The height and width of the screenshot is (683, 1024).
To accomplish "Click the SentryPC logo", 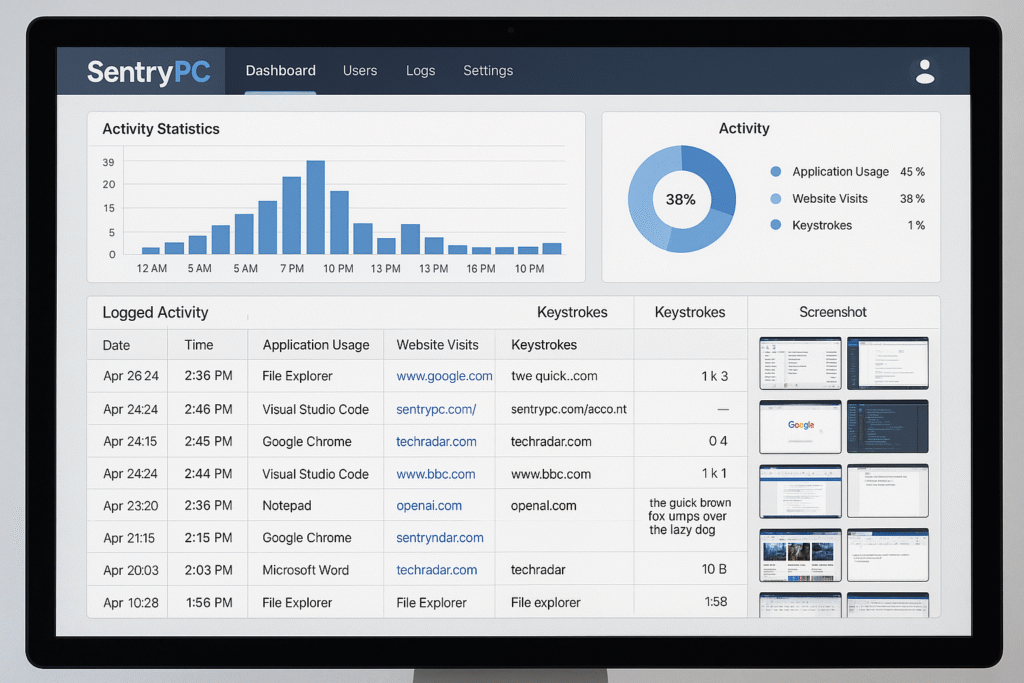I will click(147, 72).
